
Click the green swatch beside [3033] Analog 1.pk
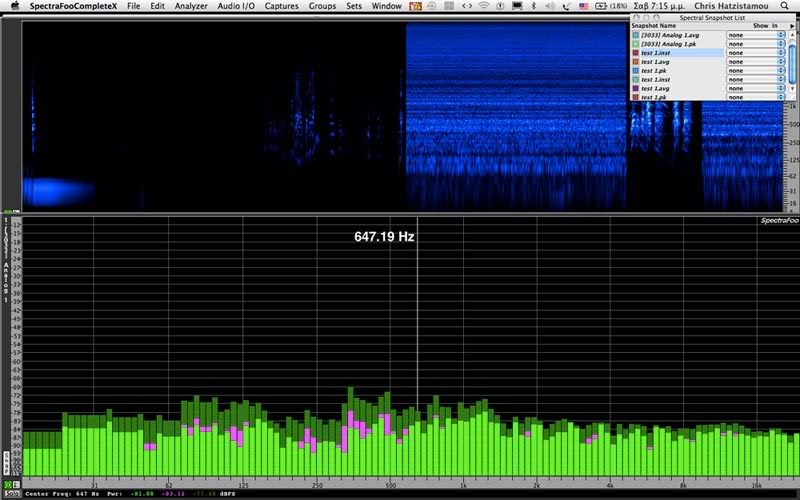(635, 43)
